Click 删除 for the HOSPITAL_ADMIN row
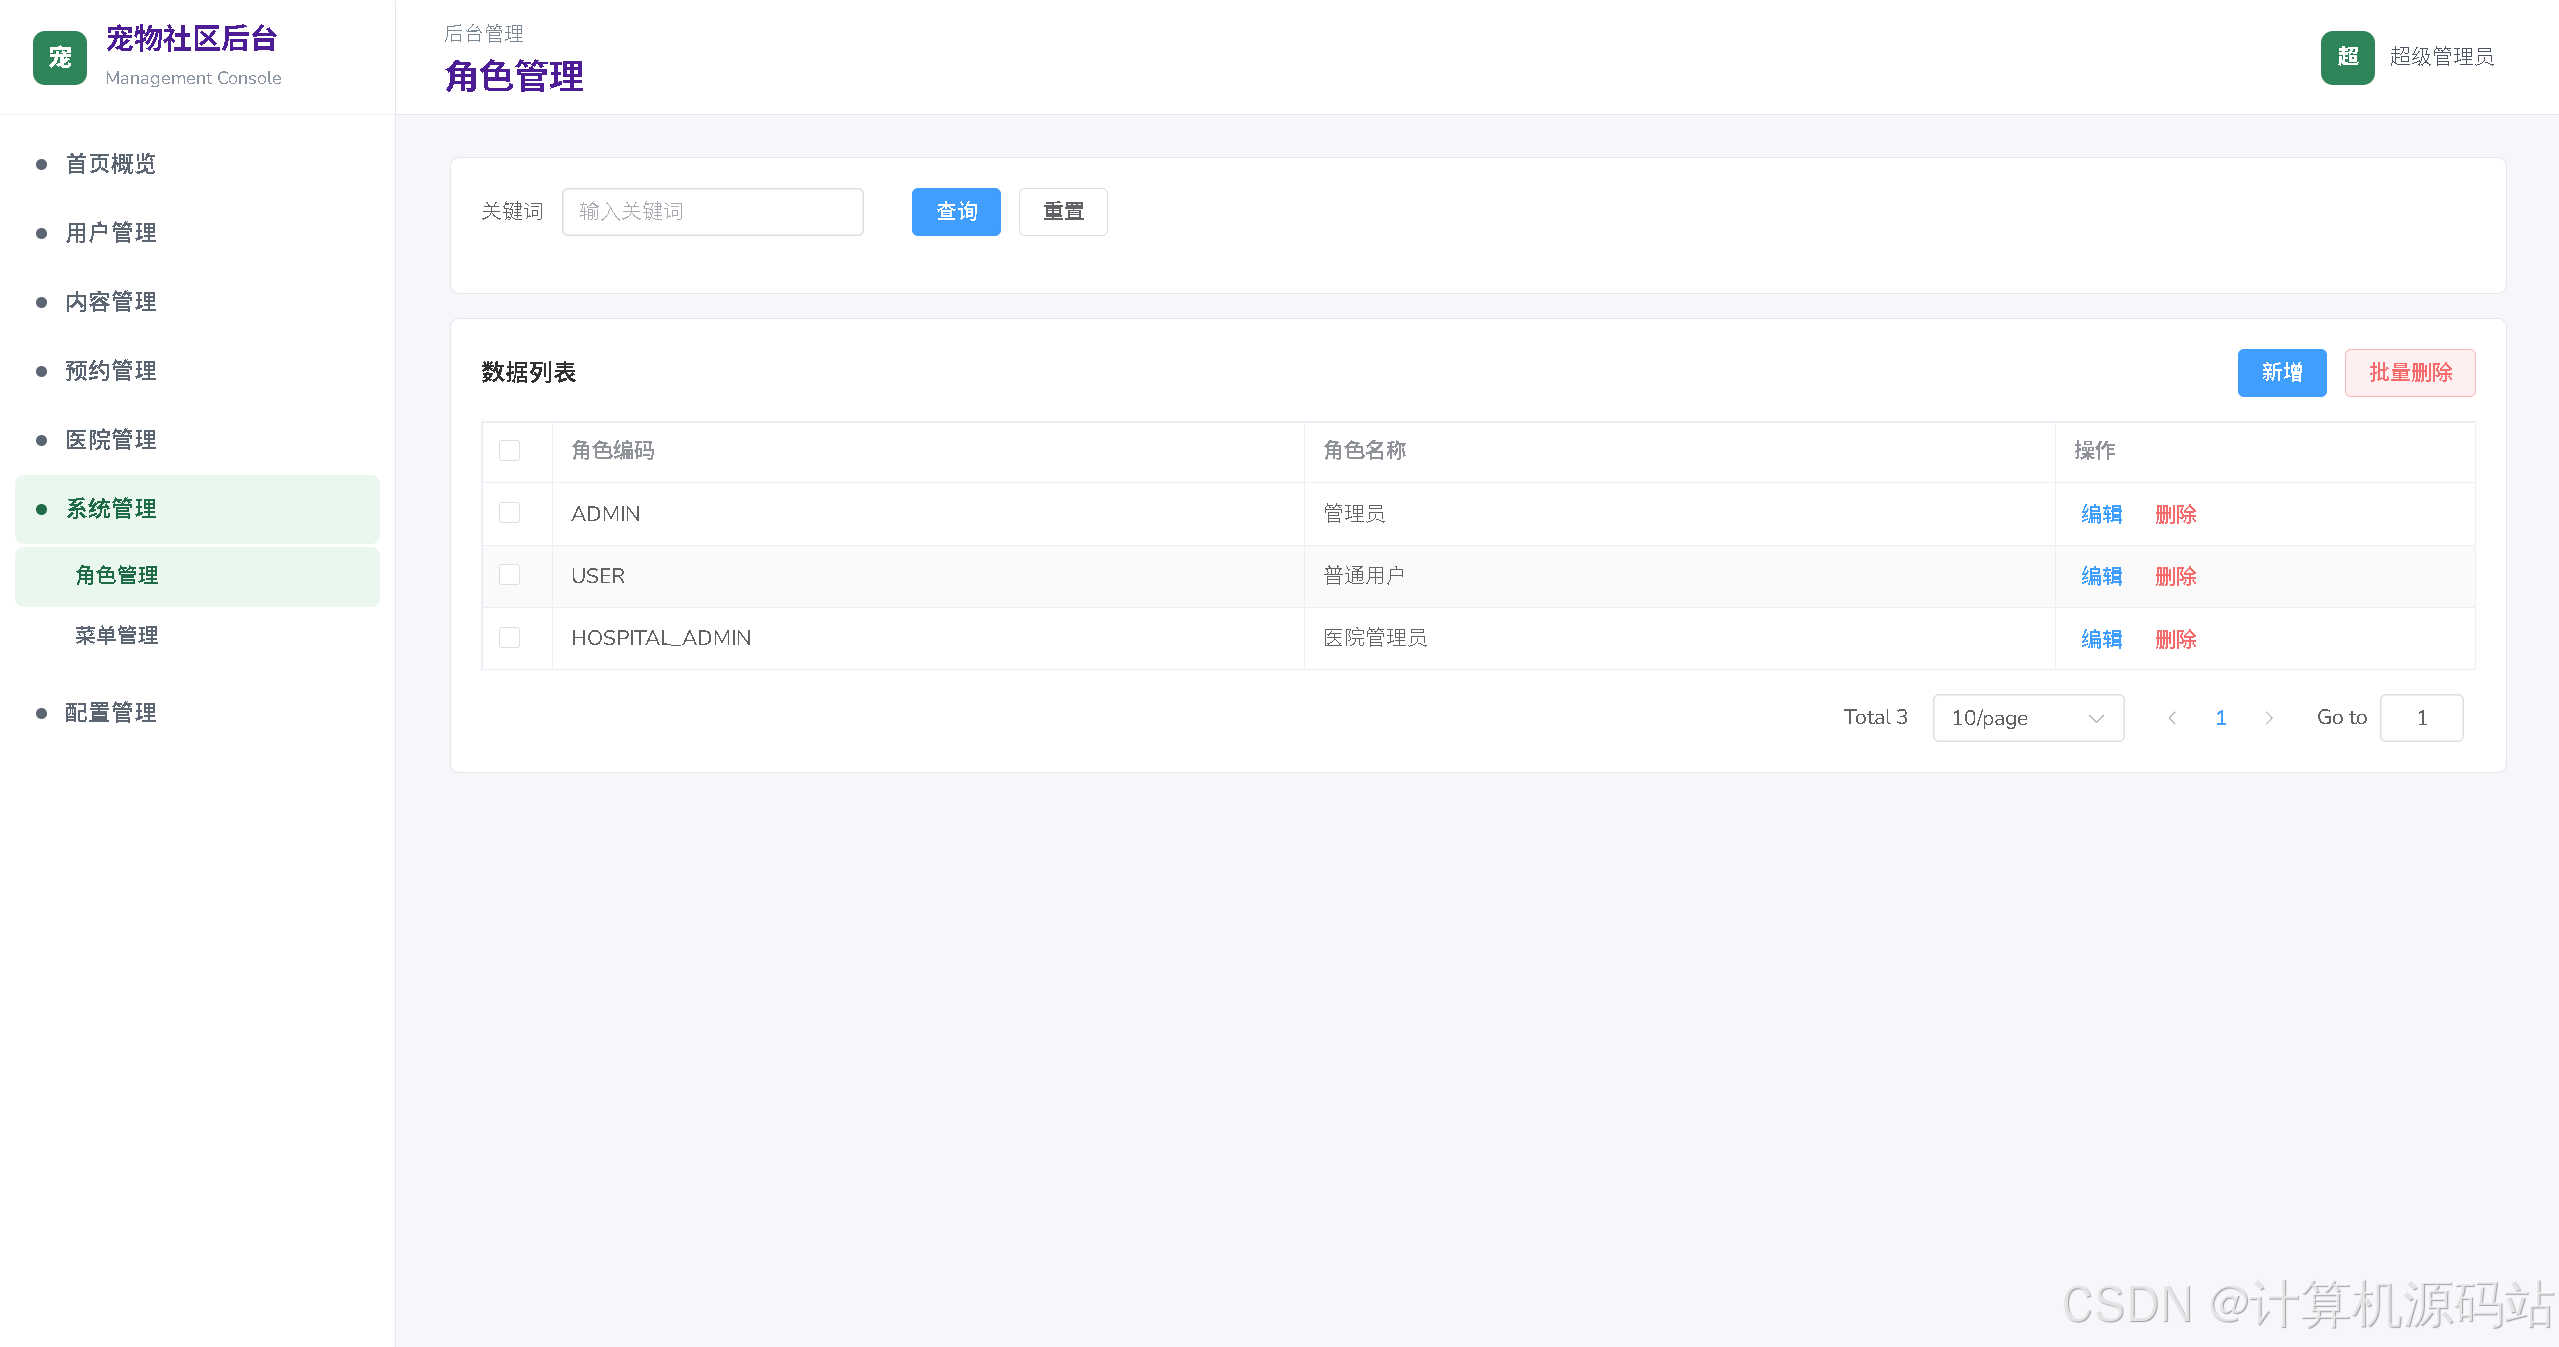This screenshot has height=1347, width=2559. click(2175, 639)
